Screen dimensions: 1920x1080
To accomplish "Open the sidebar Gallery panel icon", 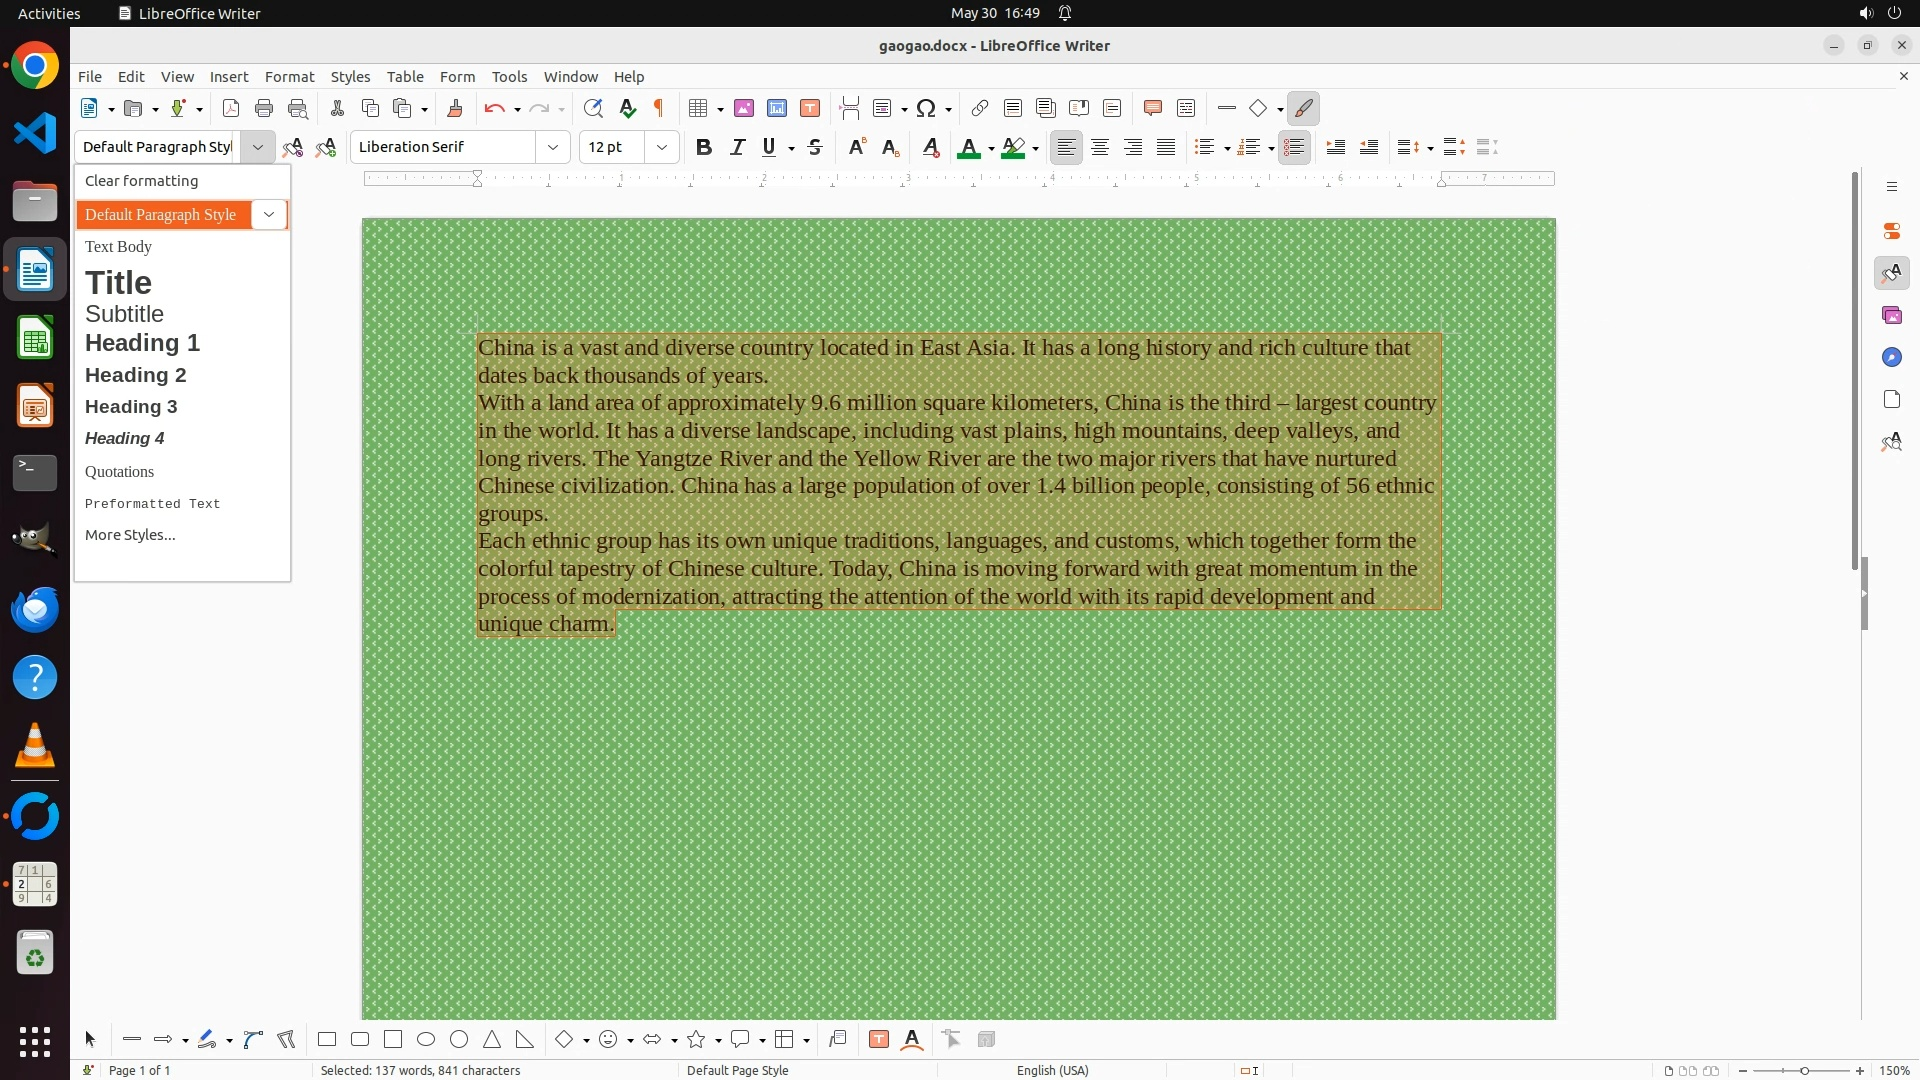I will pyautogui.click(x=1891, y=315).
